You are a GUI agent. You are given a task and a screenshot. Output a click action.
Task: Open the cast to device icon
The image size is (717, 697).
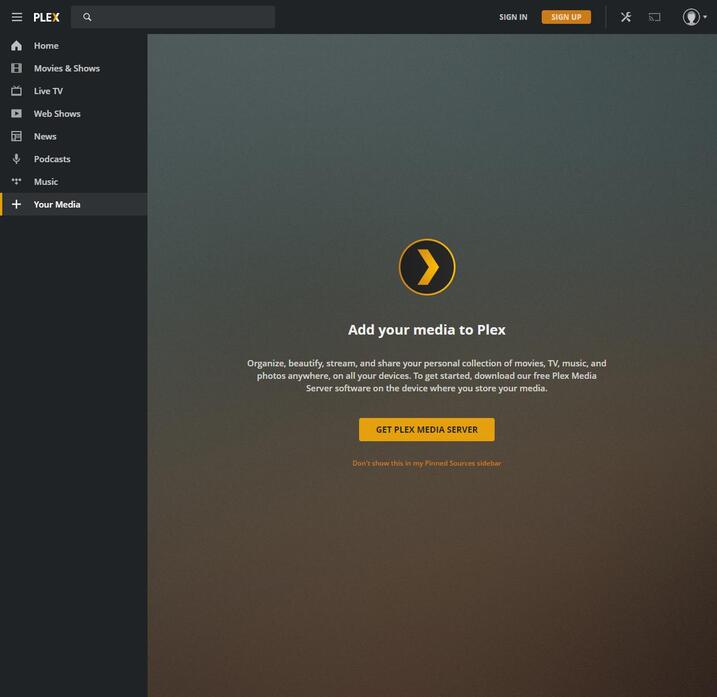tap(654, 17)
